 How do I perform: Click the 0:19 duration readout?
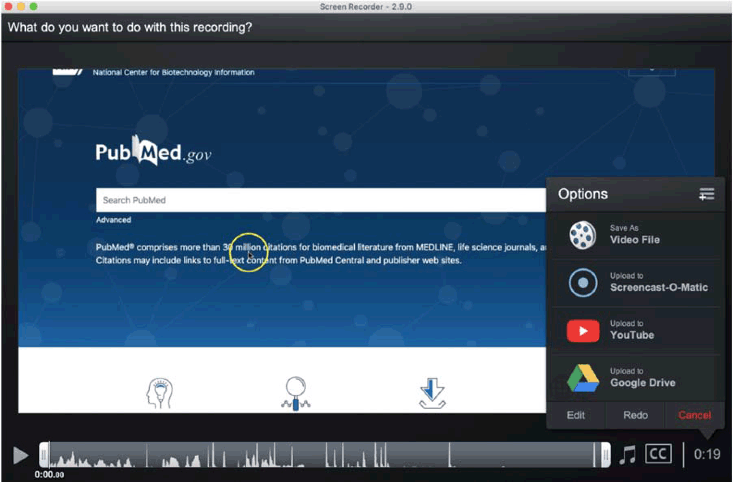pos(707,454)
